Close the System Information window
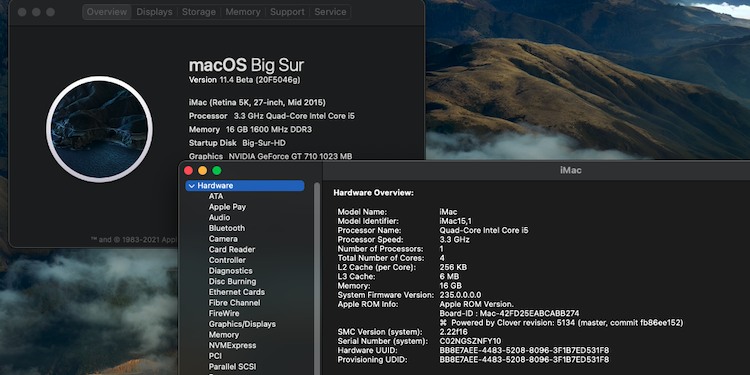 tap(188, 170)
